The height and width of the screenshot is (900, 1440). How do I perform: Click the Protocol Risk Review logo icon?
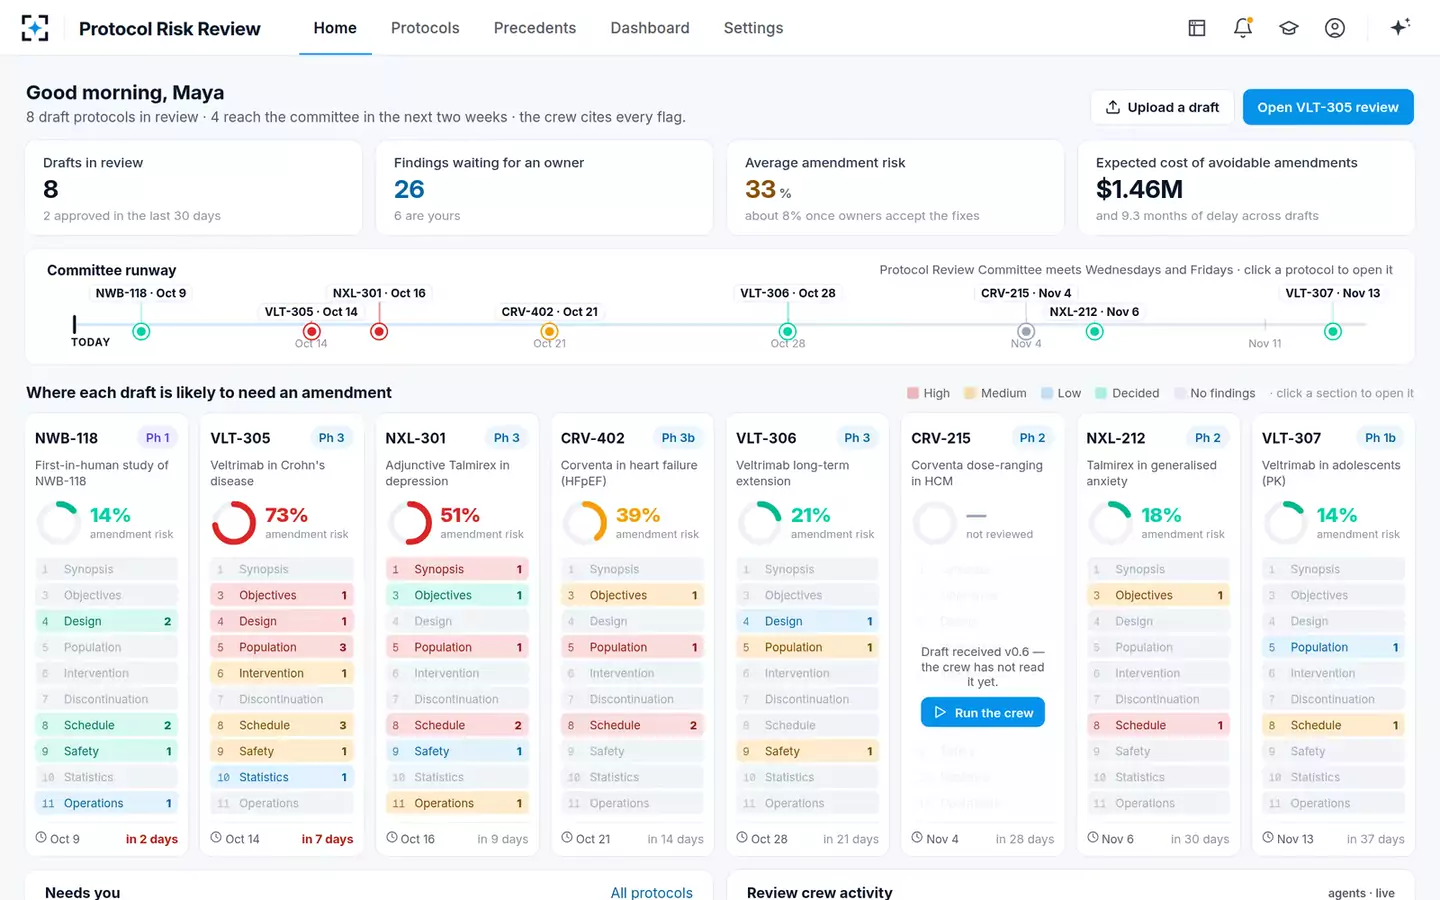(35, 28)
